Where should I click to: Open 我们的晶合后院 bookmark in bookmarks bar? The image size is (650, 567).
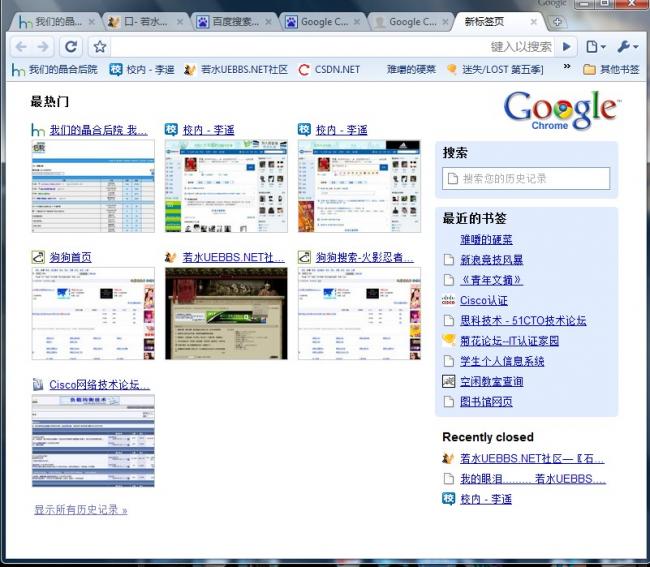(54, 69)
